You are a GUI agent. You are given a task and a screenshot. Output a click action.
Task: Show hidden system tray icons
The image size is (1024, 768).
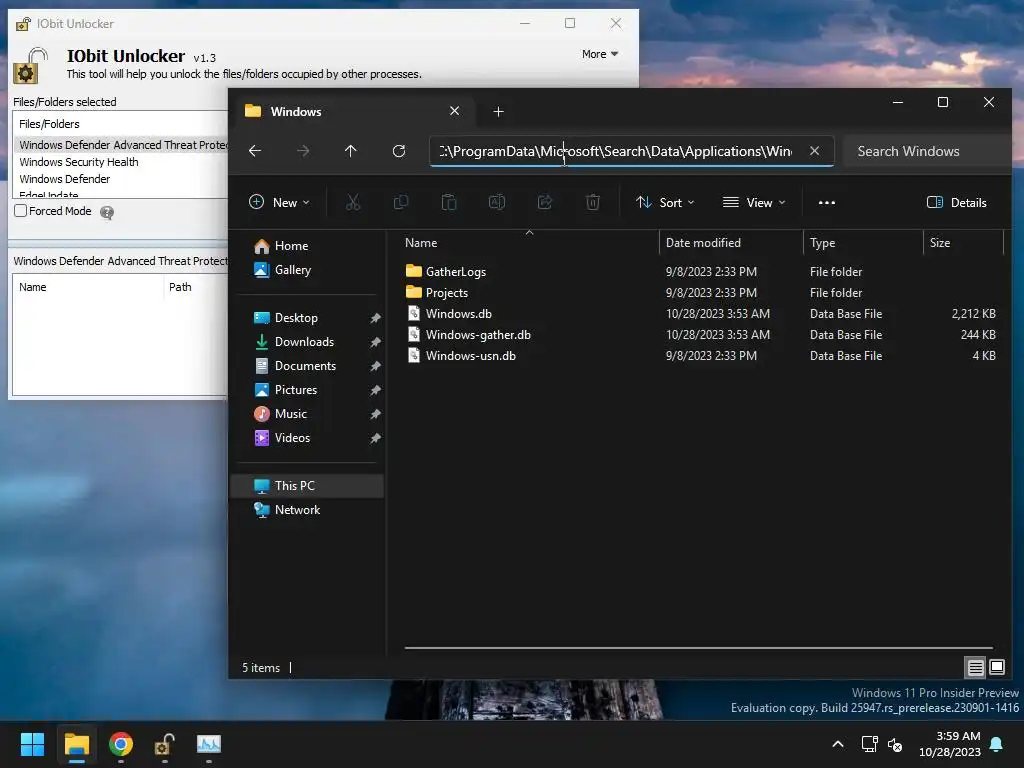(838, 744)
